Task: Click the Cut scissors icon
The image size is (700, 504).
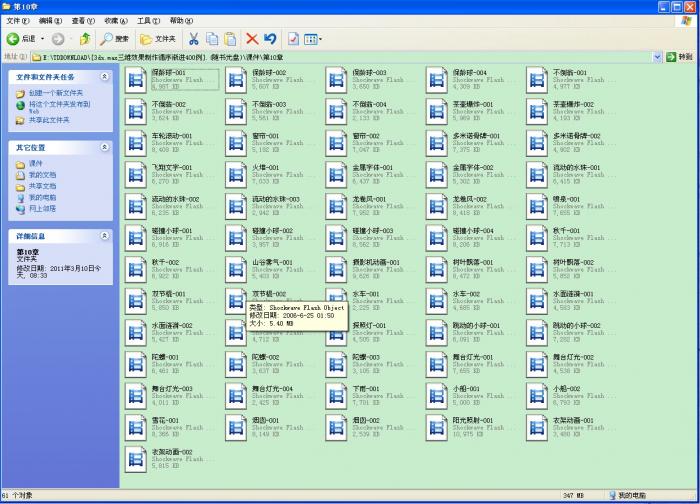Action: click(193, 39)
